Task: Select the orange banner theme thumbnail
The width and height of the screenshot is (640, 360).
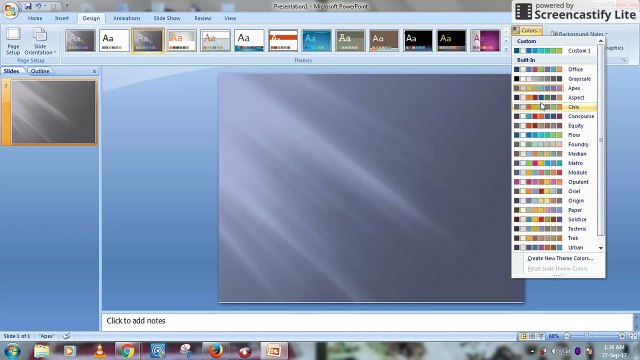Action: 283,40
